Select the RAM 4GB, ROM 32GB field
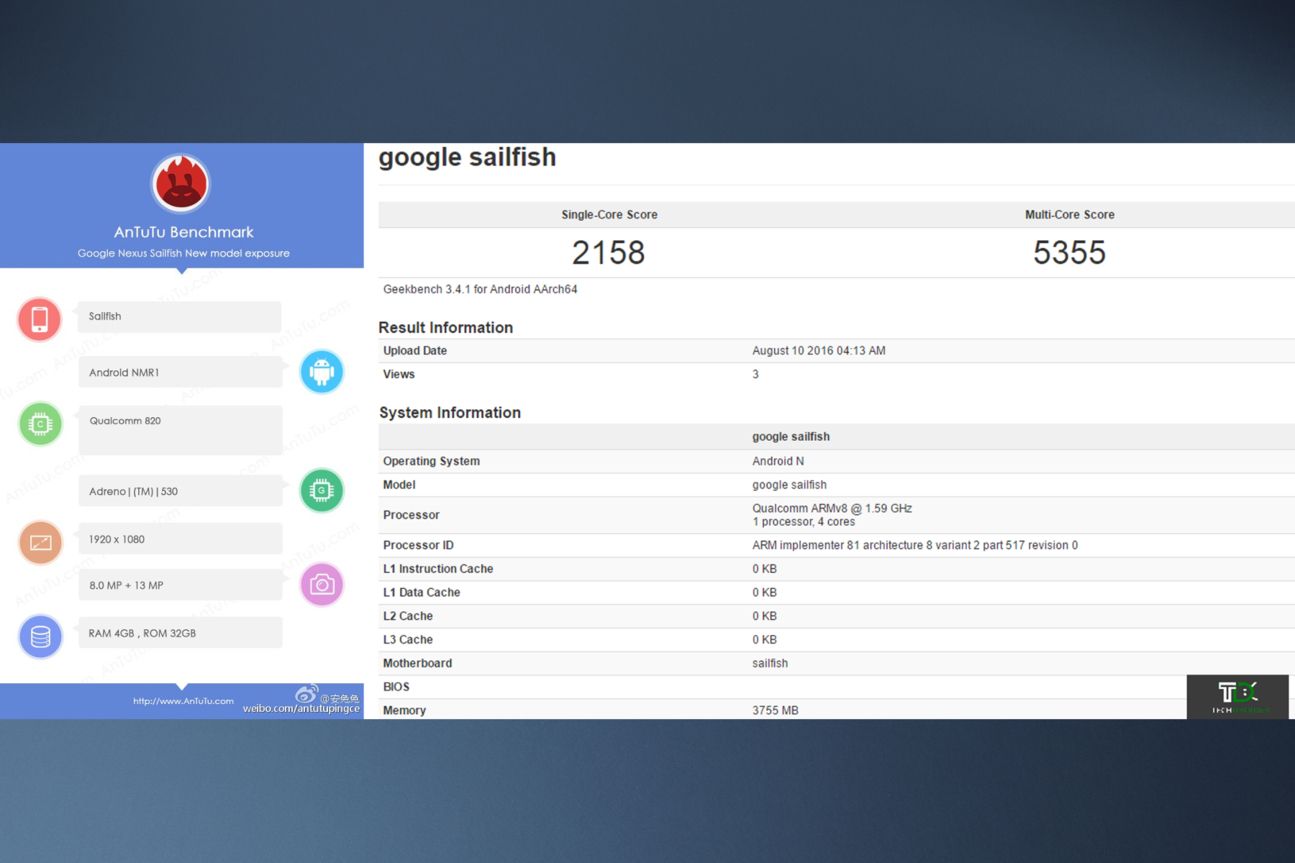 (180, 633)
